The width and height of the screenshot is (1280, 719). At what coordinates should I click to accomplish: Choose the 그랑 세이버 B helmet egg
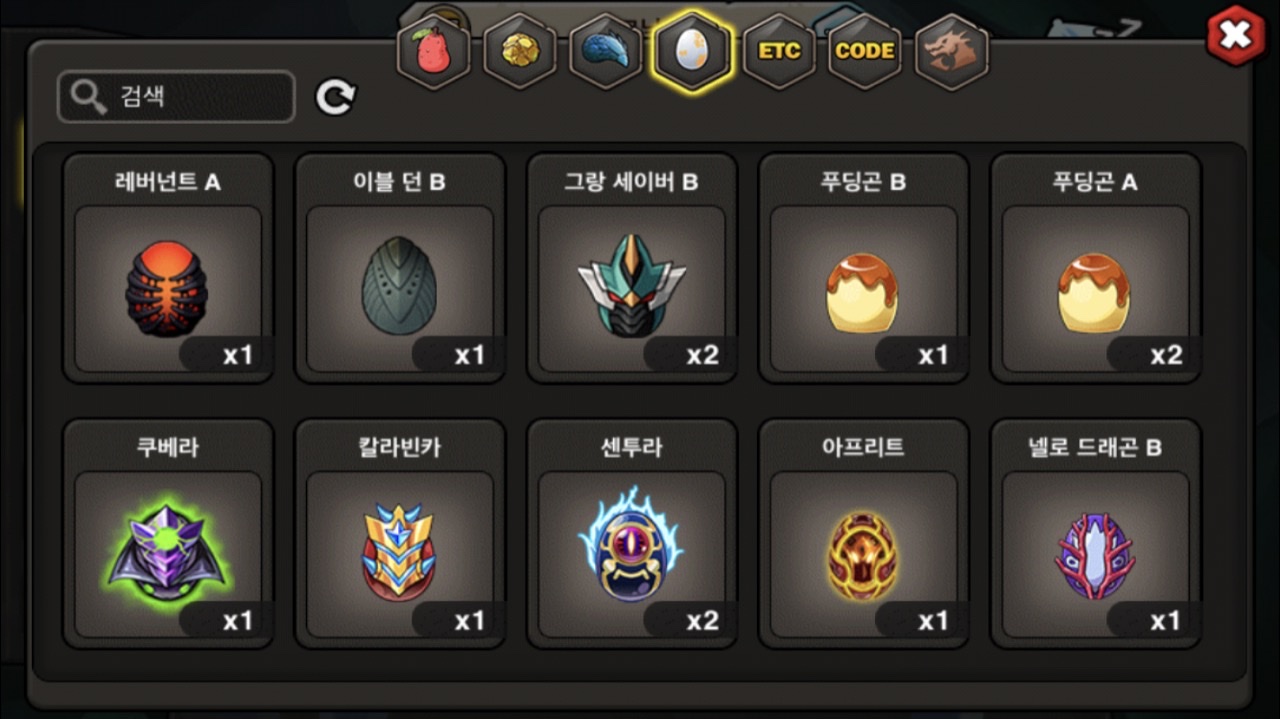[x=632, y=268]
